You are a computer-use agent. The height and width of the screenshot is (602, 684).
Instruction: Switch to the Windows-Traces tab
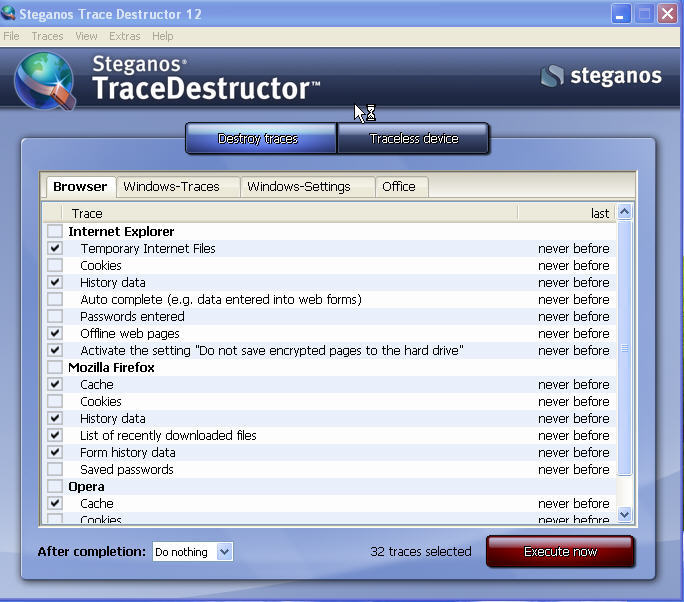point(178,187)
